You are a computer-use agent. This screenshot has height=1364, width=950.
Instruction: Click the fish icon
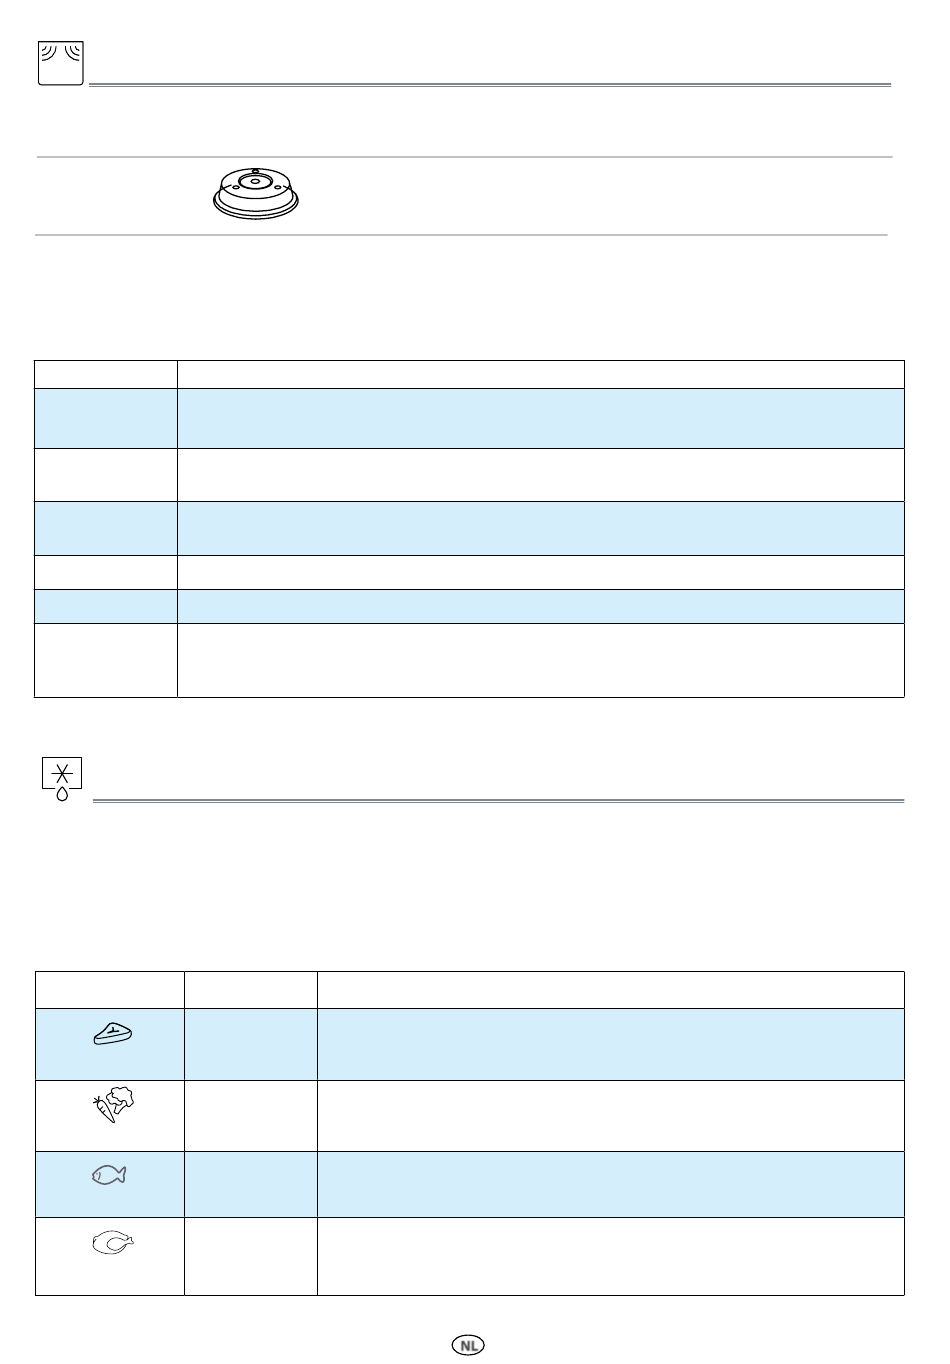pos(110,1177)
